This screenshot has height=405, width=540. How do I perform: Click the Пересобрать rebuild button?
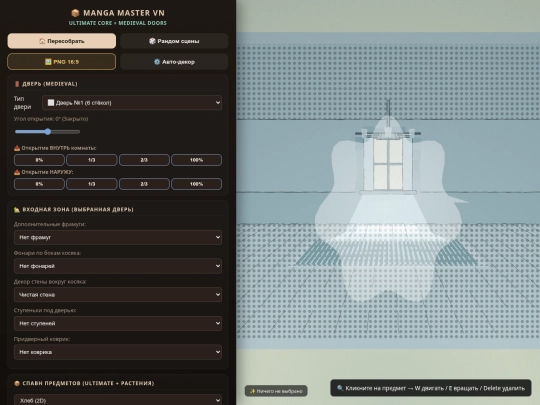coord(62,41)
